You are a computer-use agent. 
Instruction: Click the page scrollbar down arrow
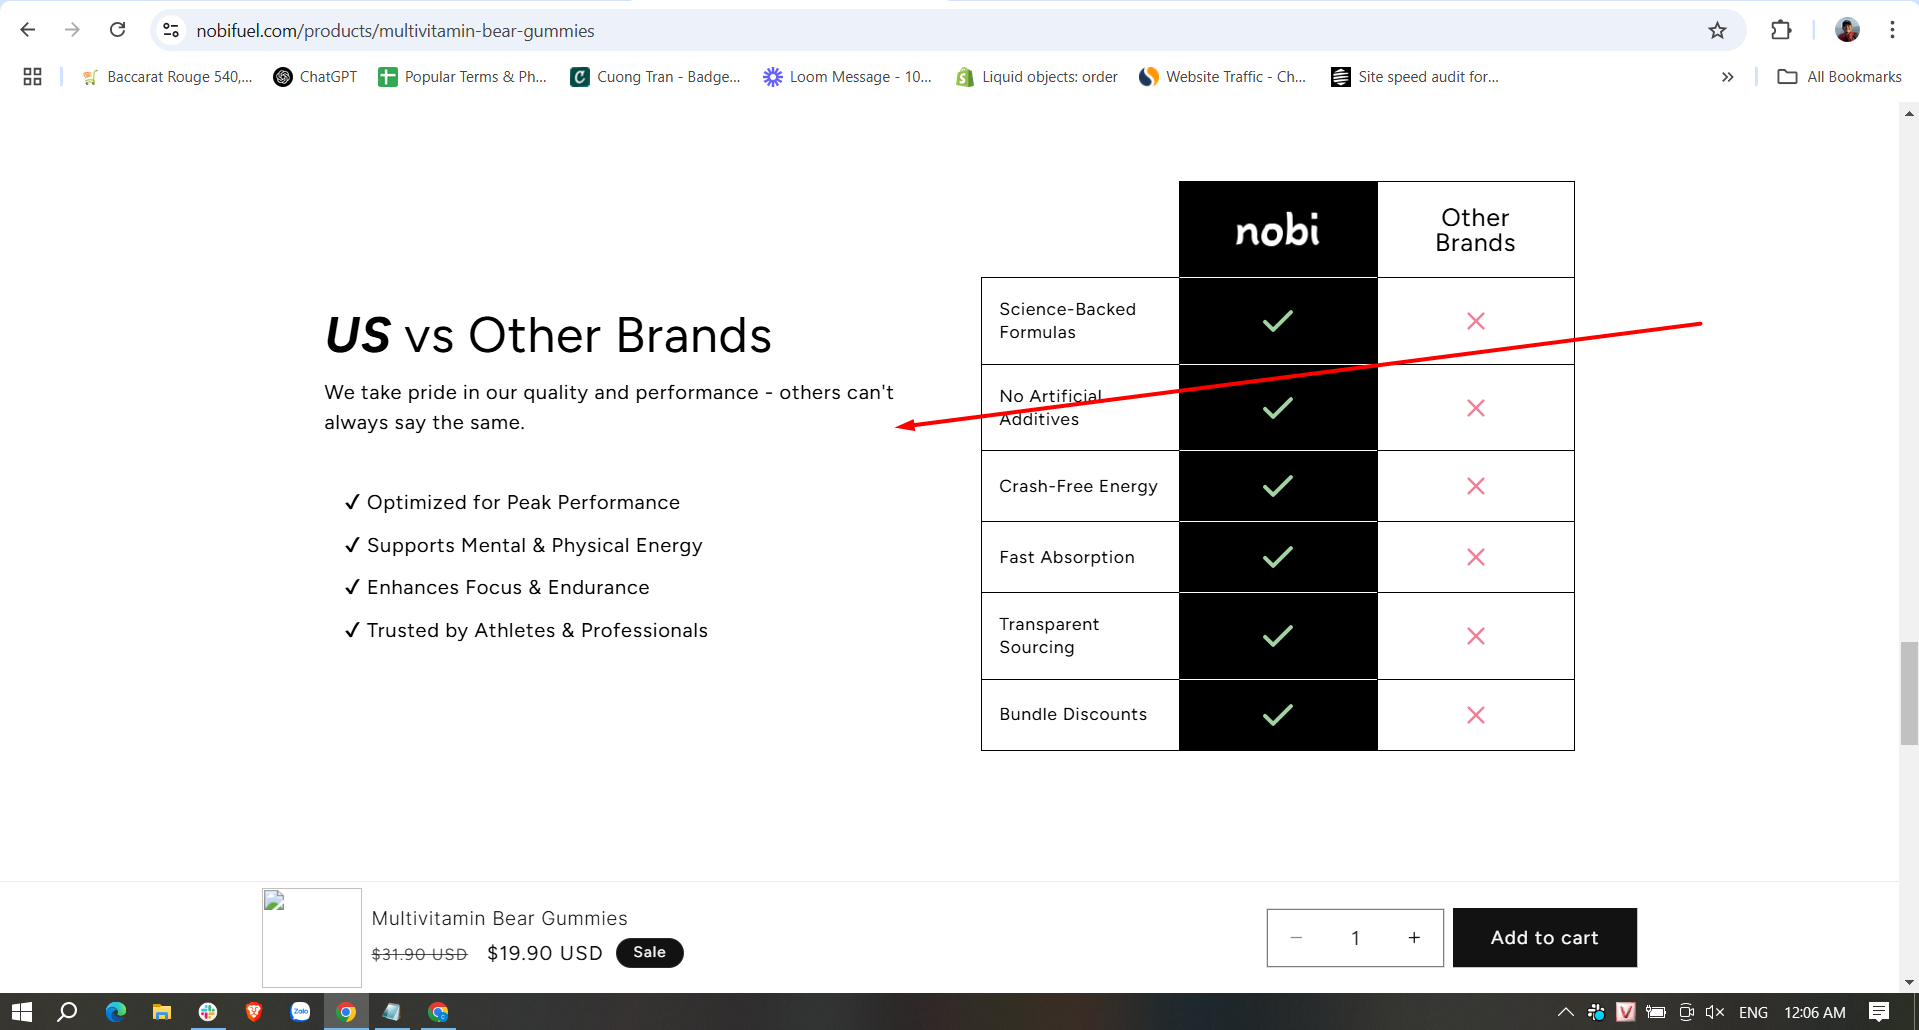coord(1909,983)
